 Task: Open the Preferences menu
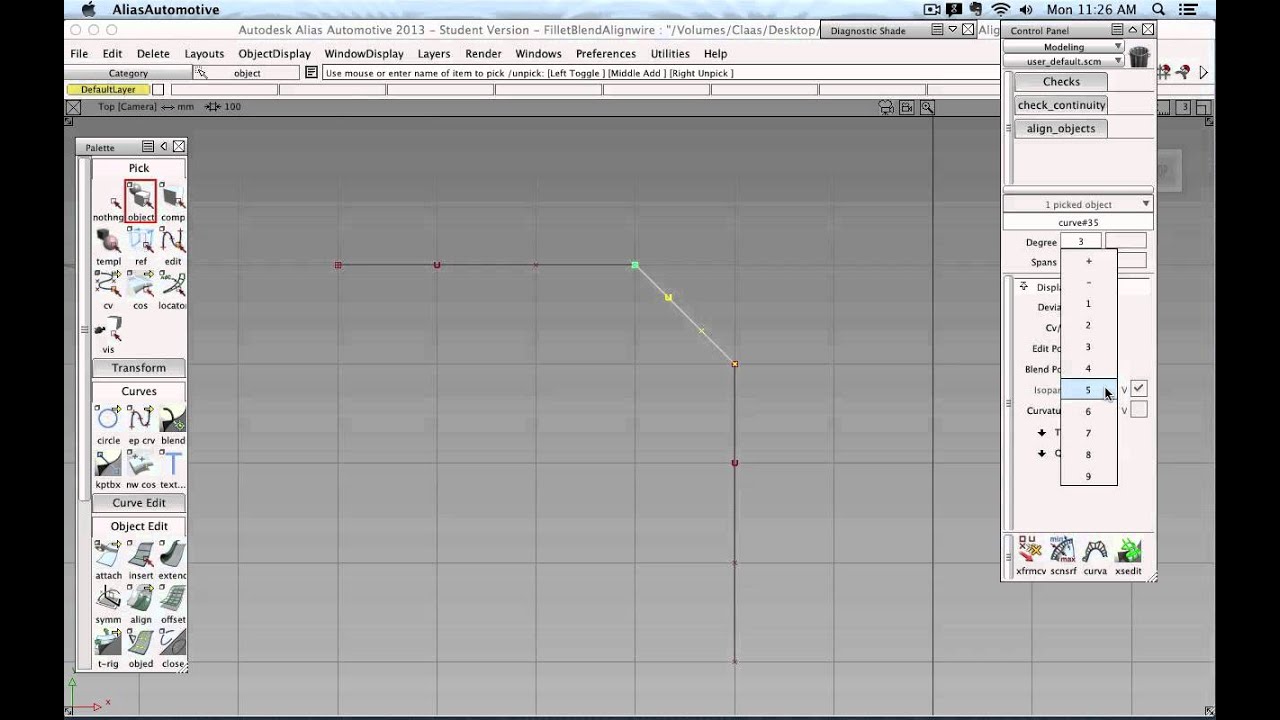(x=606, y=54)
